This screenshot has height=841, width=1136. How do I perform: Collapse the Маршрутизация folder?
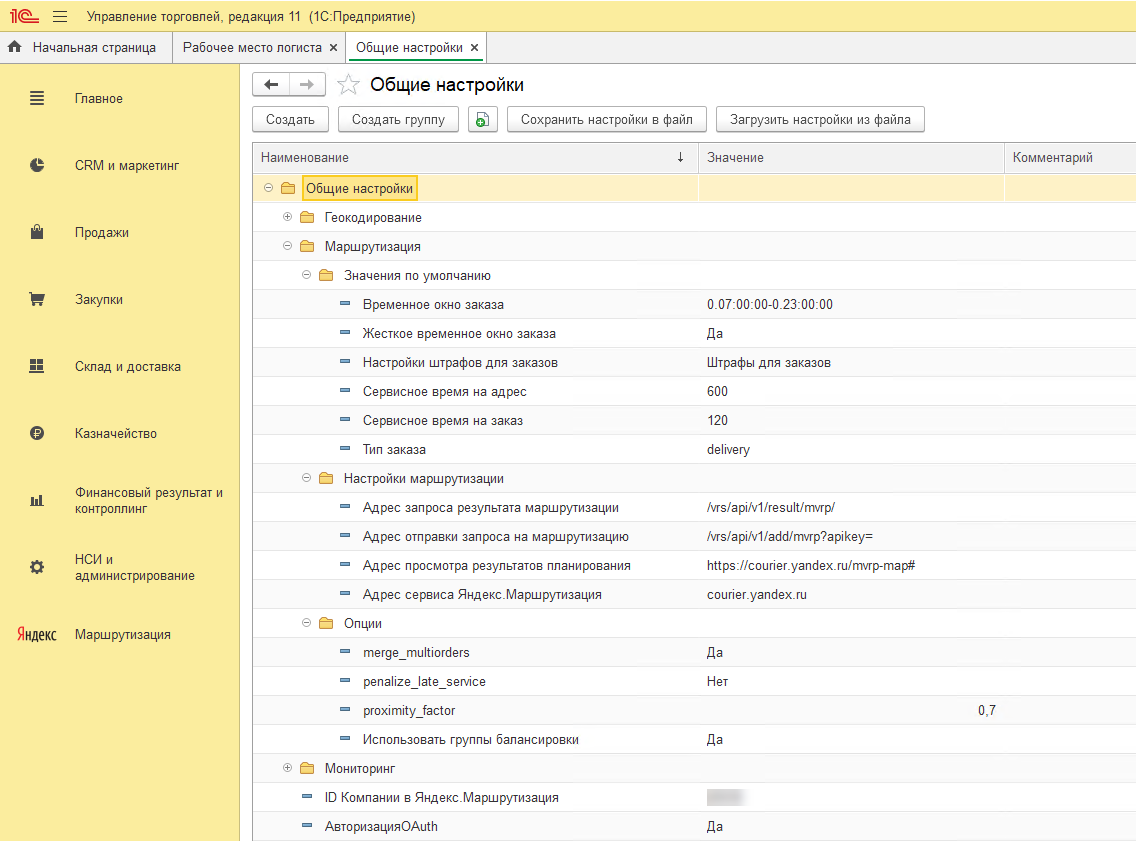click(x=287, y=246)
